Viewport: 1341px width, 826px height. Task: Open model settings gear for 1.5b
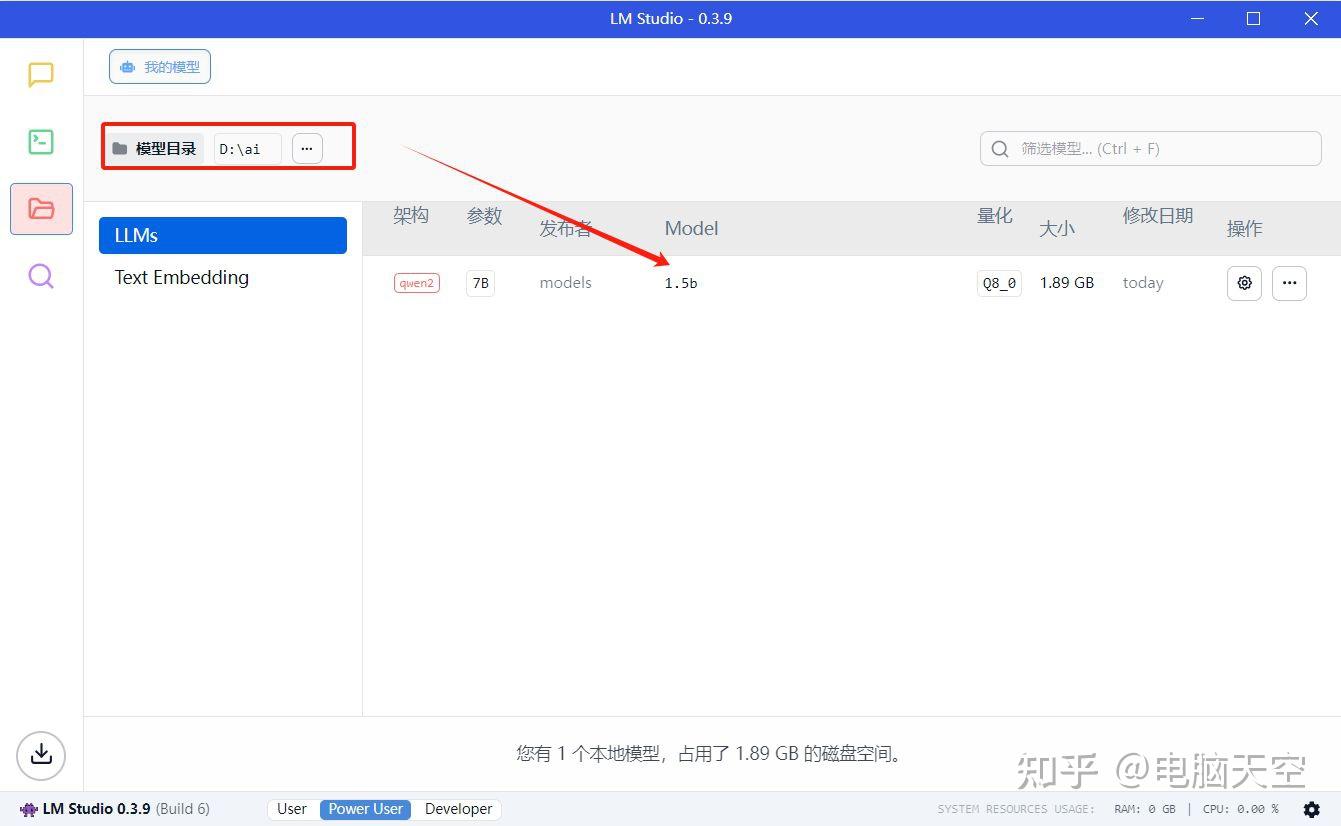[x=1244, y=283]
